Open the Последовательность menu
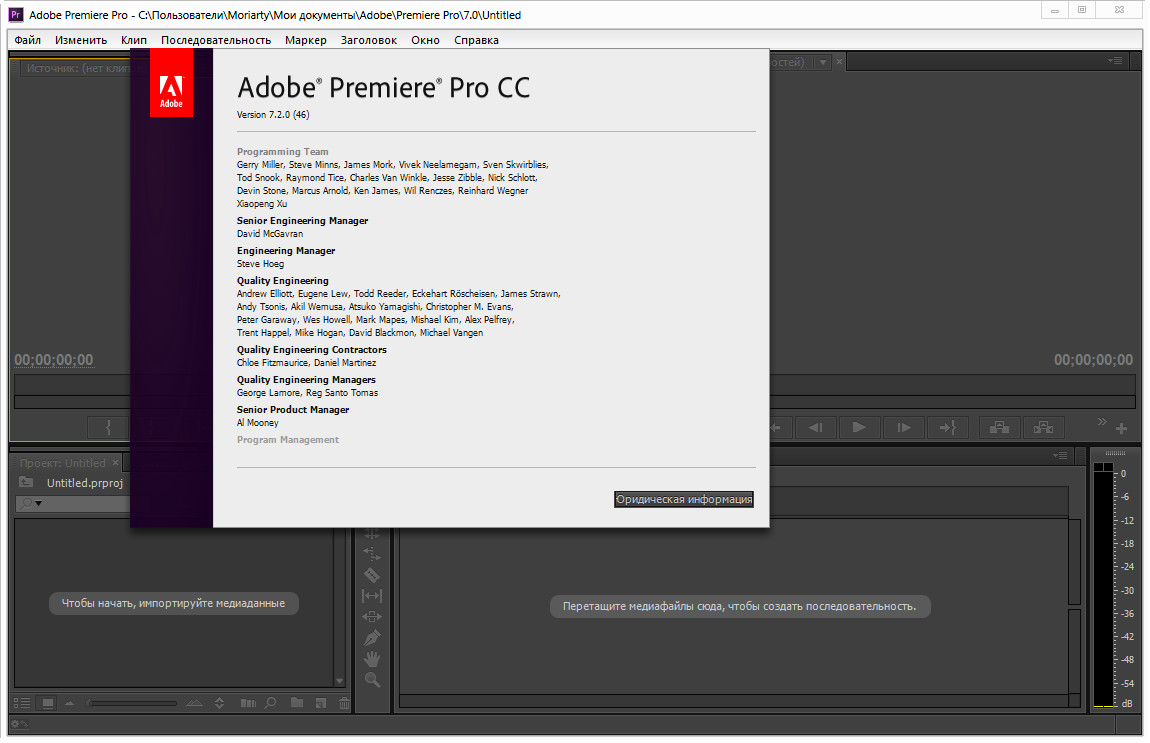 pos(216,40)
